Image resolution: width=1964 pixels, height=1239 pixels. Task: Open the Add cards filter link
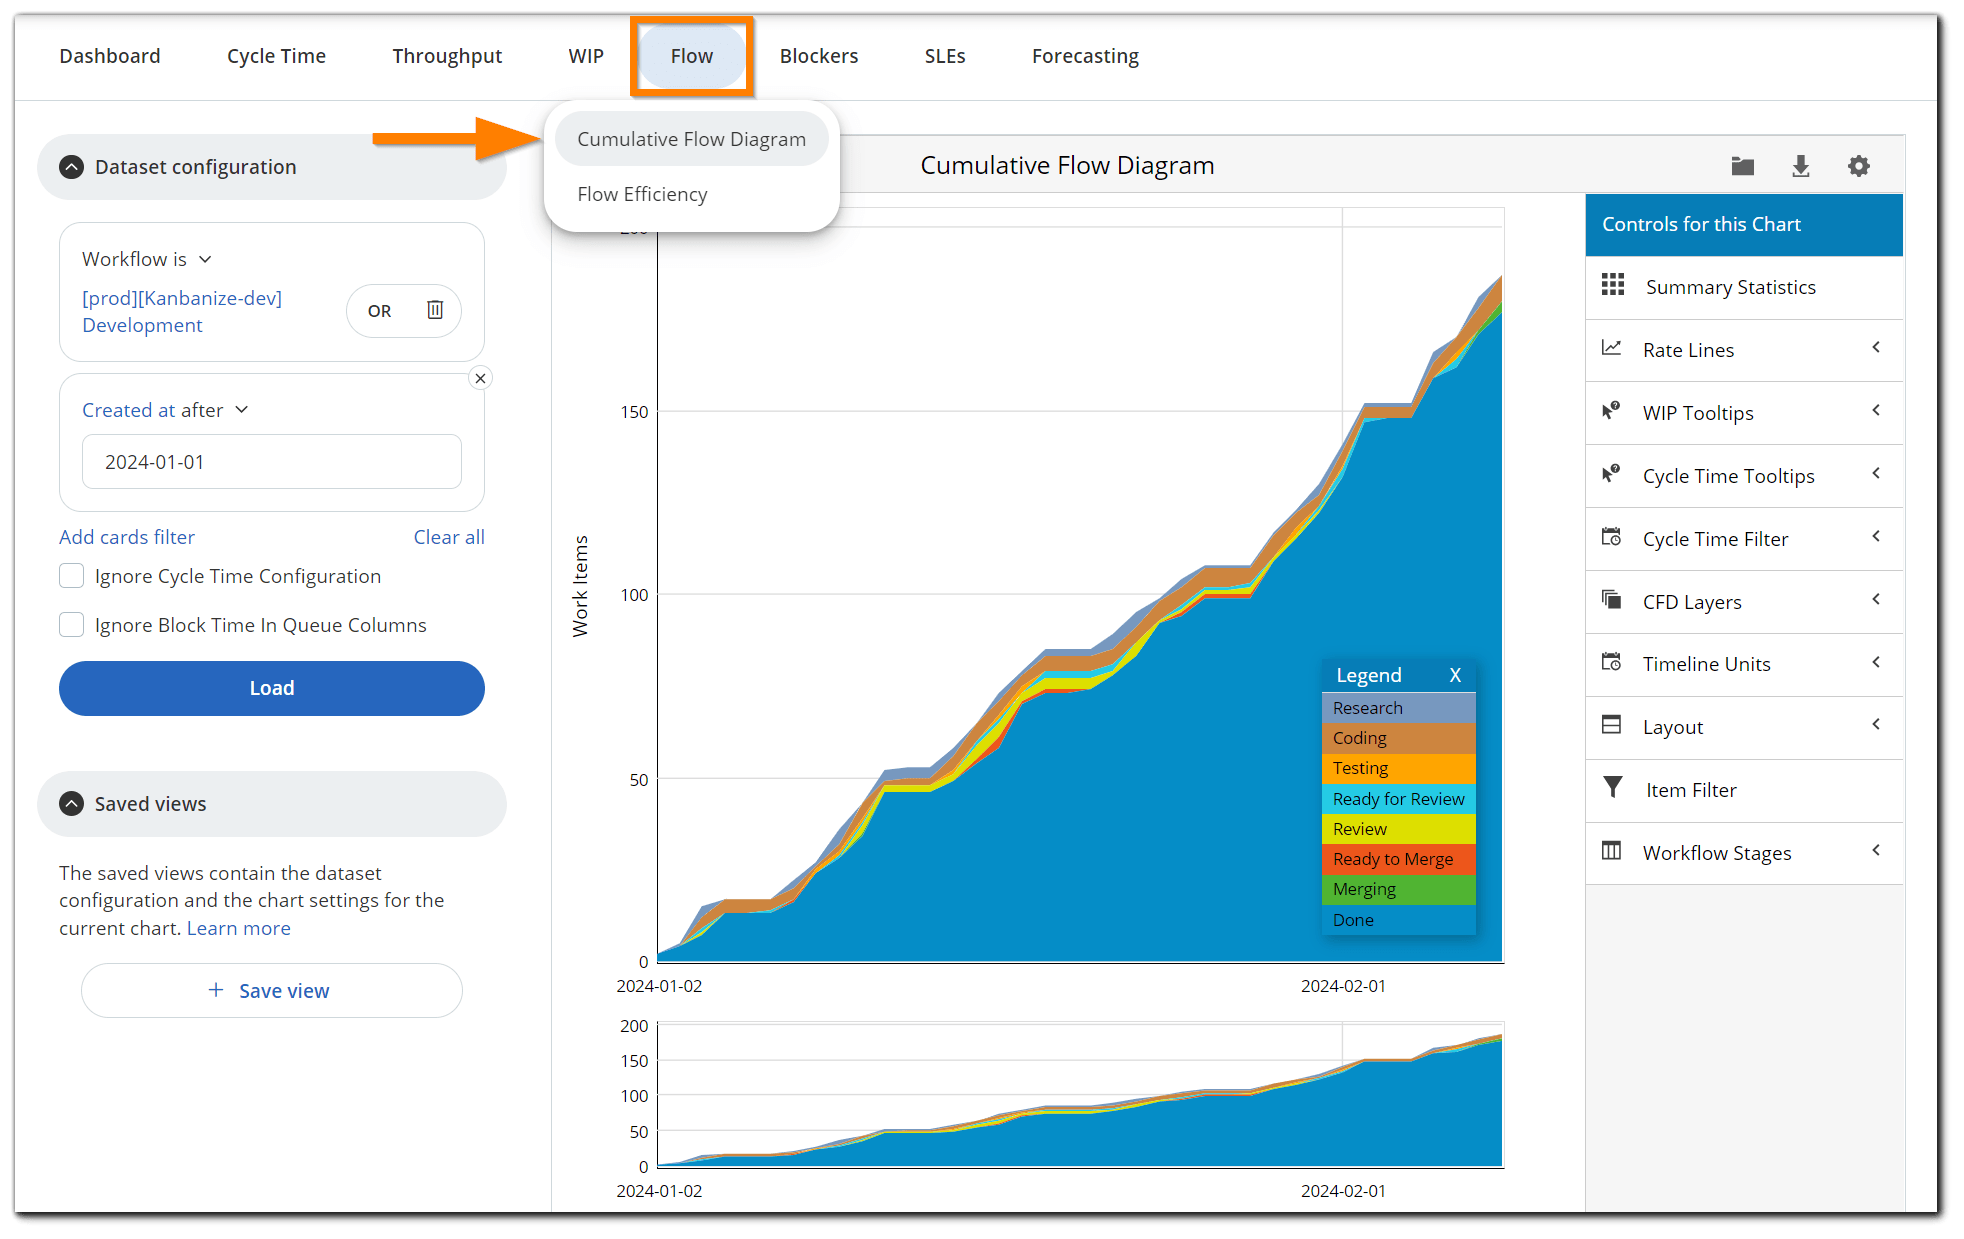click(x=126, y=537)
